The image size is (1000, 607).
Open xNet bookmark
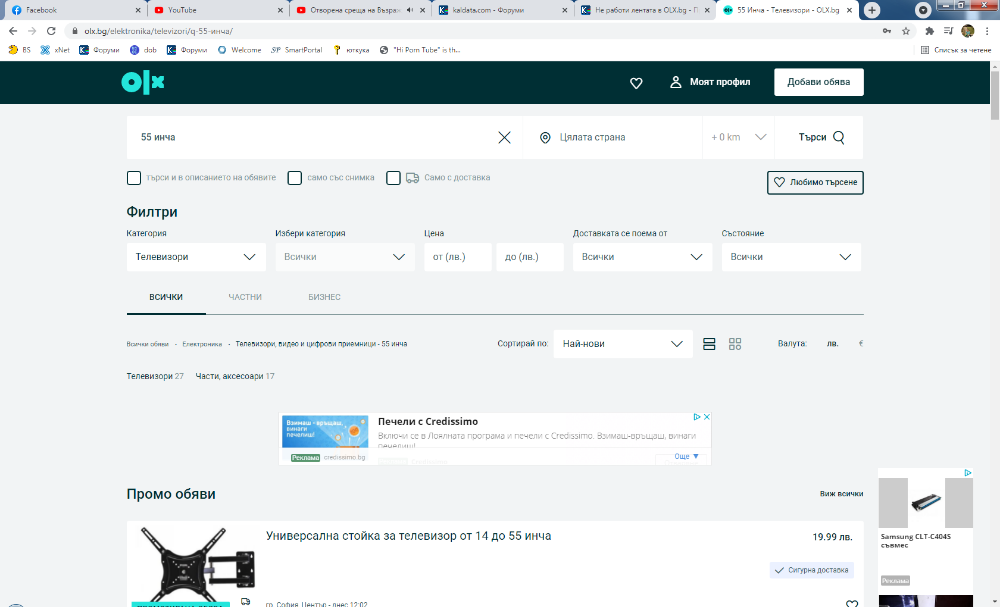(x=55, y=50)
